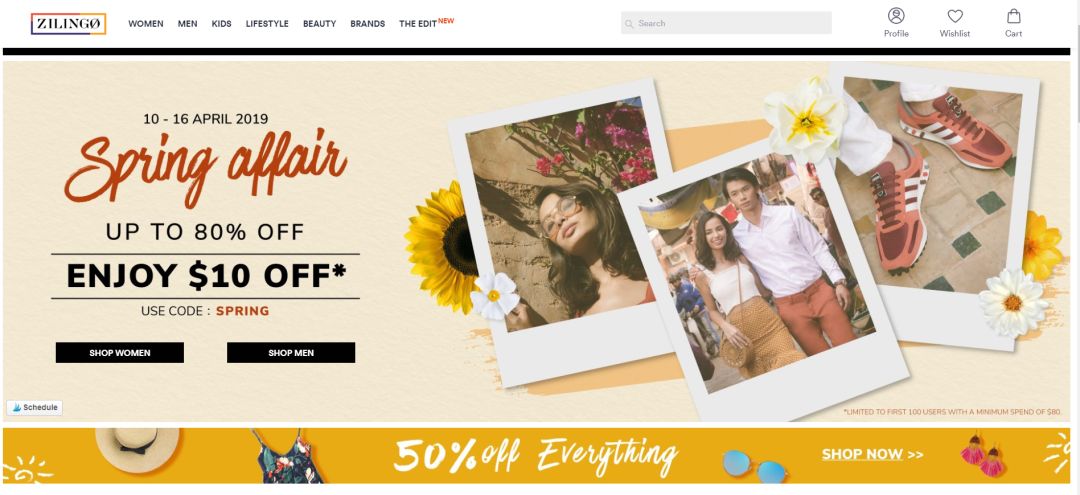Image resolution: width=1080 pixels, height=495 pixels.
Task: Open the LIFESTYLE menu
Action: (x=267, y=23)
